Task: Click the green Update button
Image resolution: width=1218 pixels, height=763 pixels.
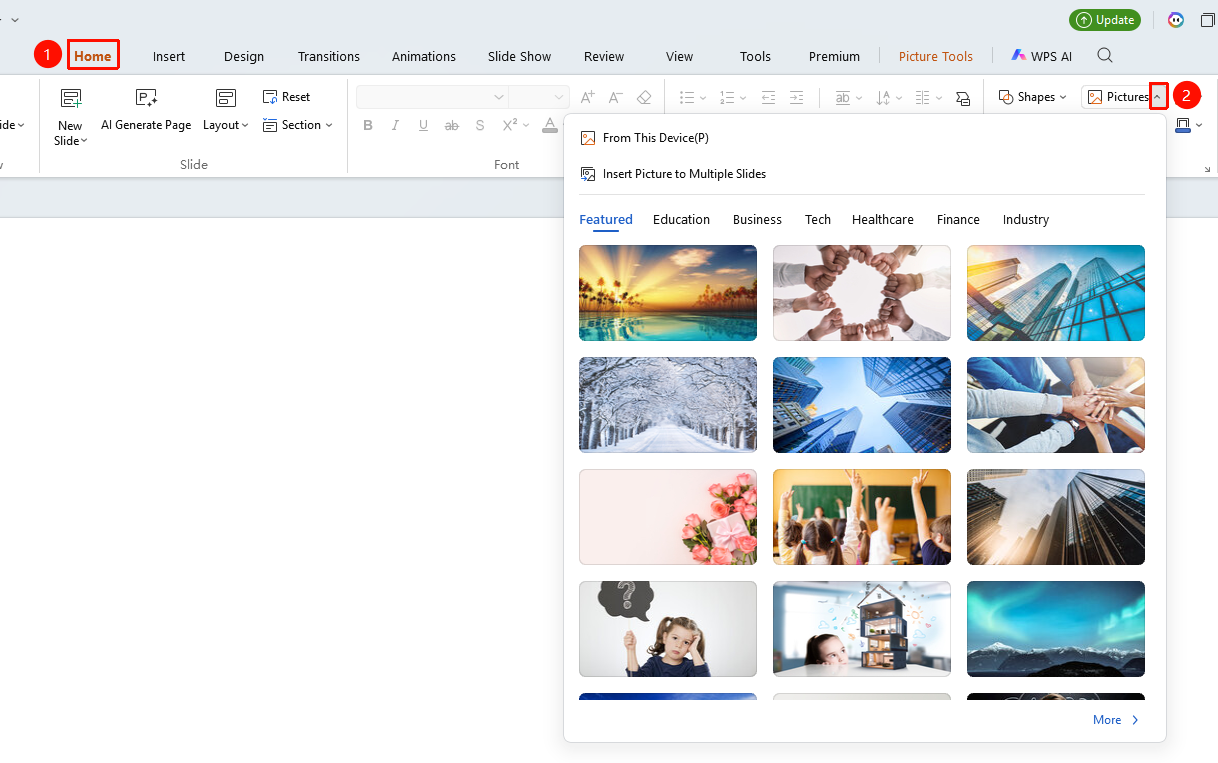Action: point(1104,20)
